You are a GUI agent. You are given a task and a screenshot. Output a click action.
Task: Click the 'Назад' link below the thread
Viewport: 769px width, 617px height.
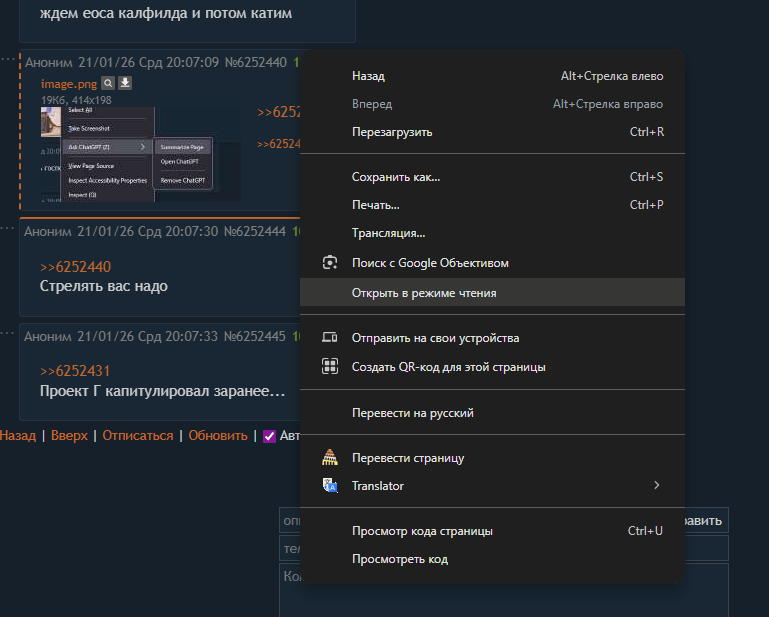tap(18, 436)
